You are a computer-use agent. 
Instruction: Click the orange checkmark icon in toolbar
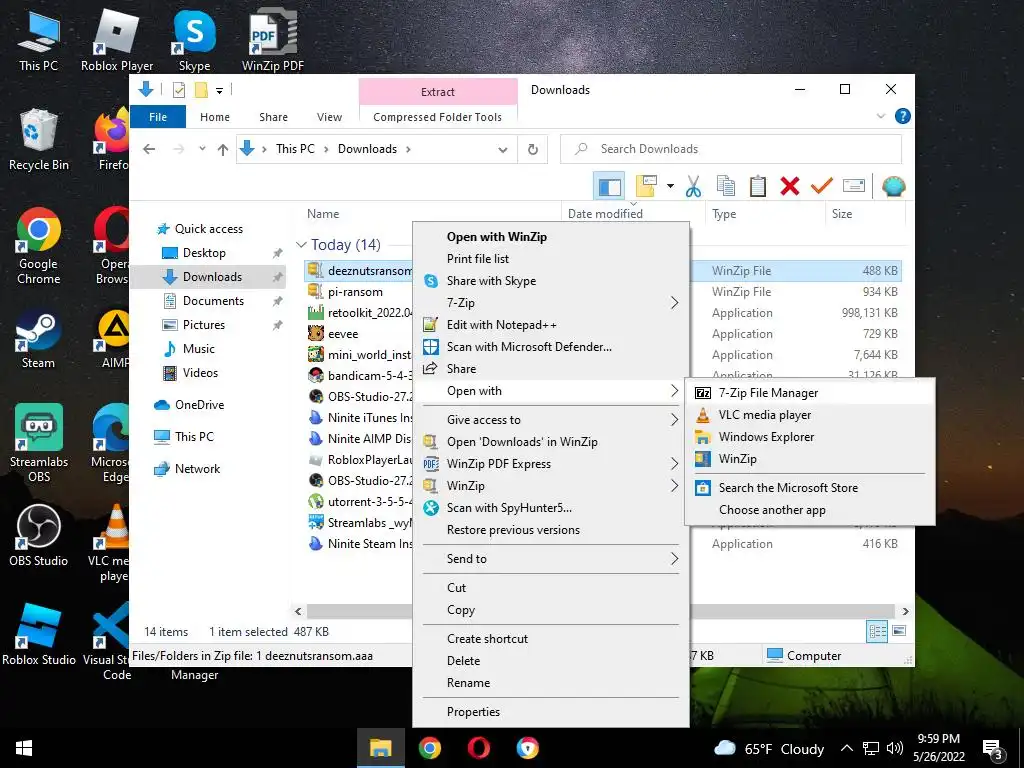(x=822, y=187)
